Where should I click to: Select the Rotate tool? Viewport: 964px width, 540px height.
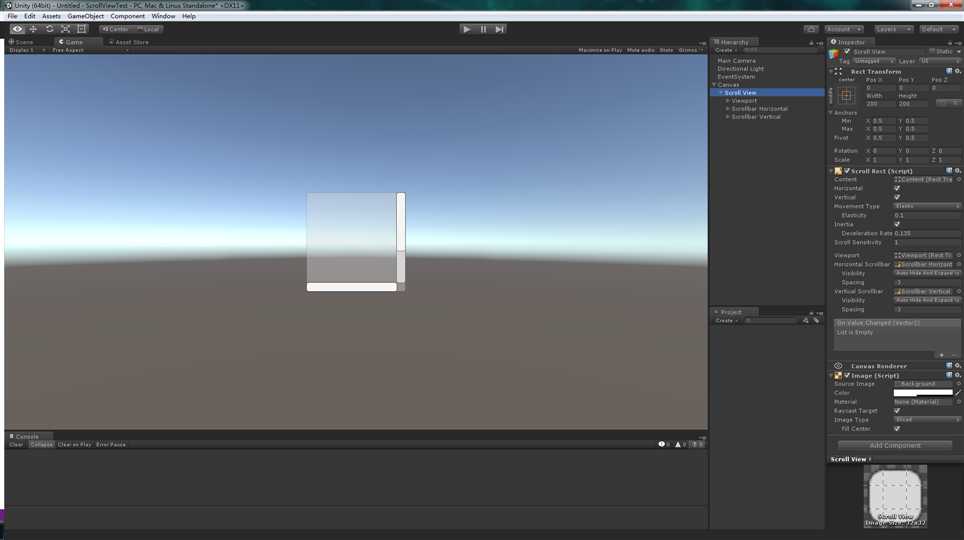point(49,29)
